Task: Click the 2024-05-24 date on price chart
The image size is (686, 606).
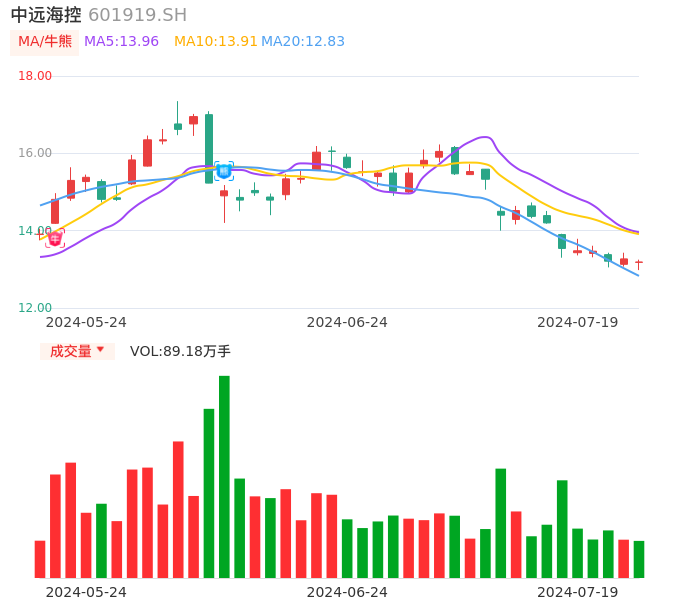Action: 86,322
